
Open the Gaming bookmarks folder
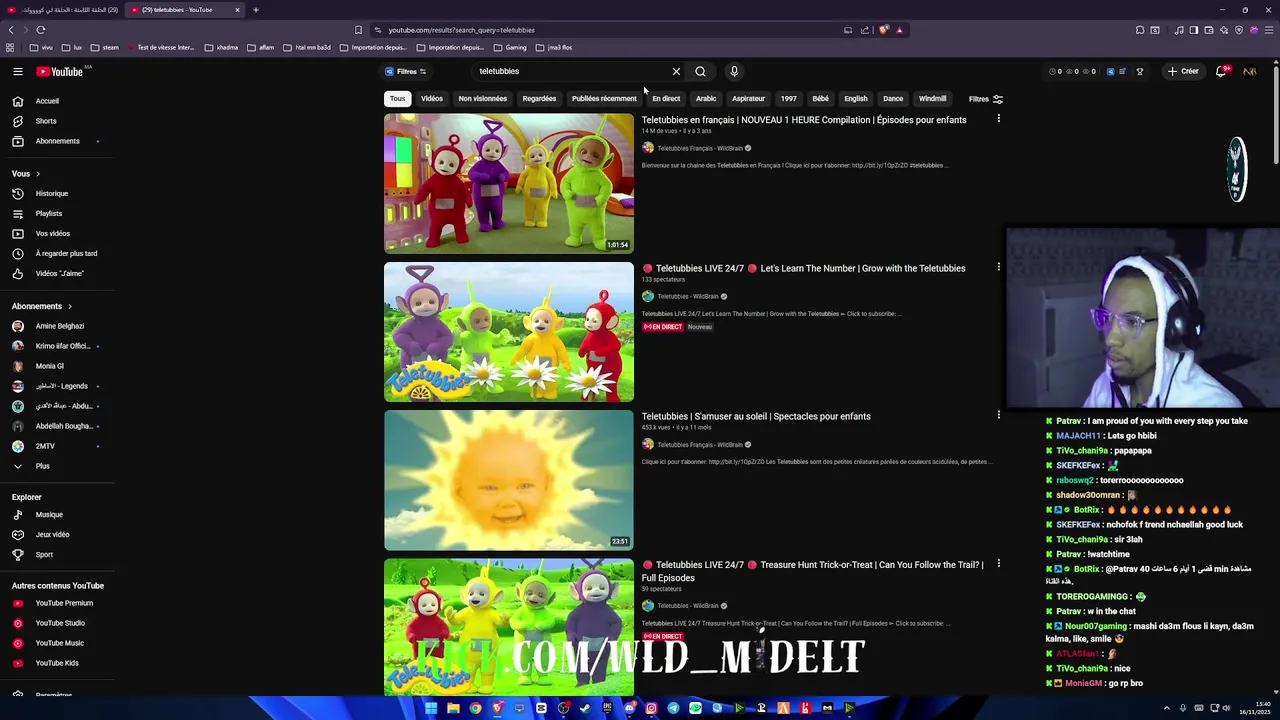click(x=510, y=47)
